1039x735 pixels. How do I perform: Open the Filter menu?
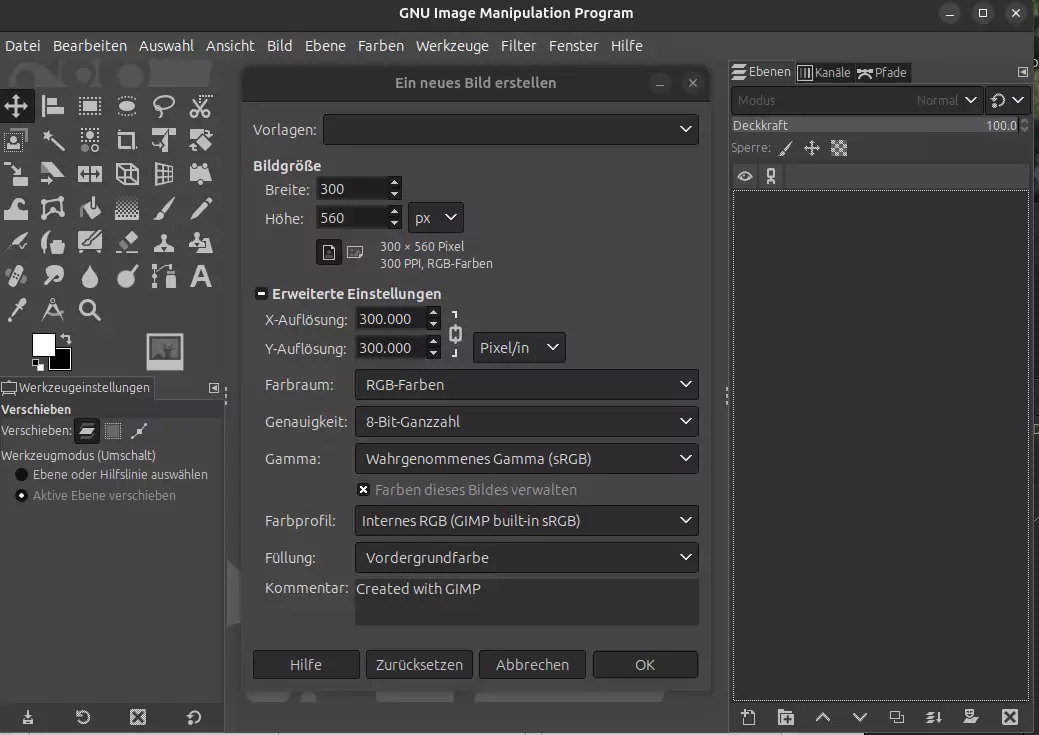(518, 46)
